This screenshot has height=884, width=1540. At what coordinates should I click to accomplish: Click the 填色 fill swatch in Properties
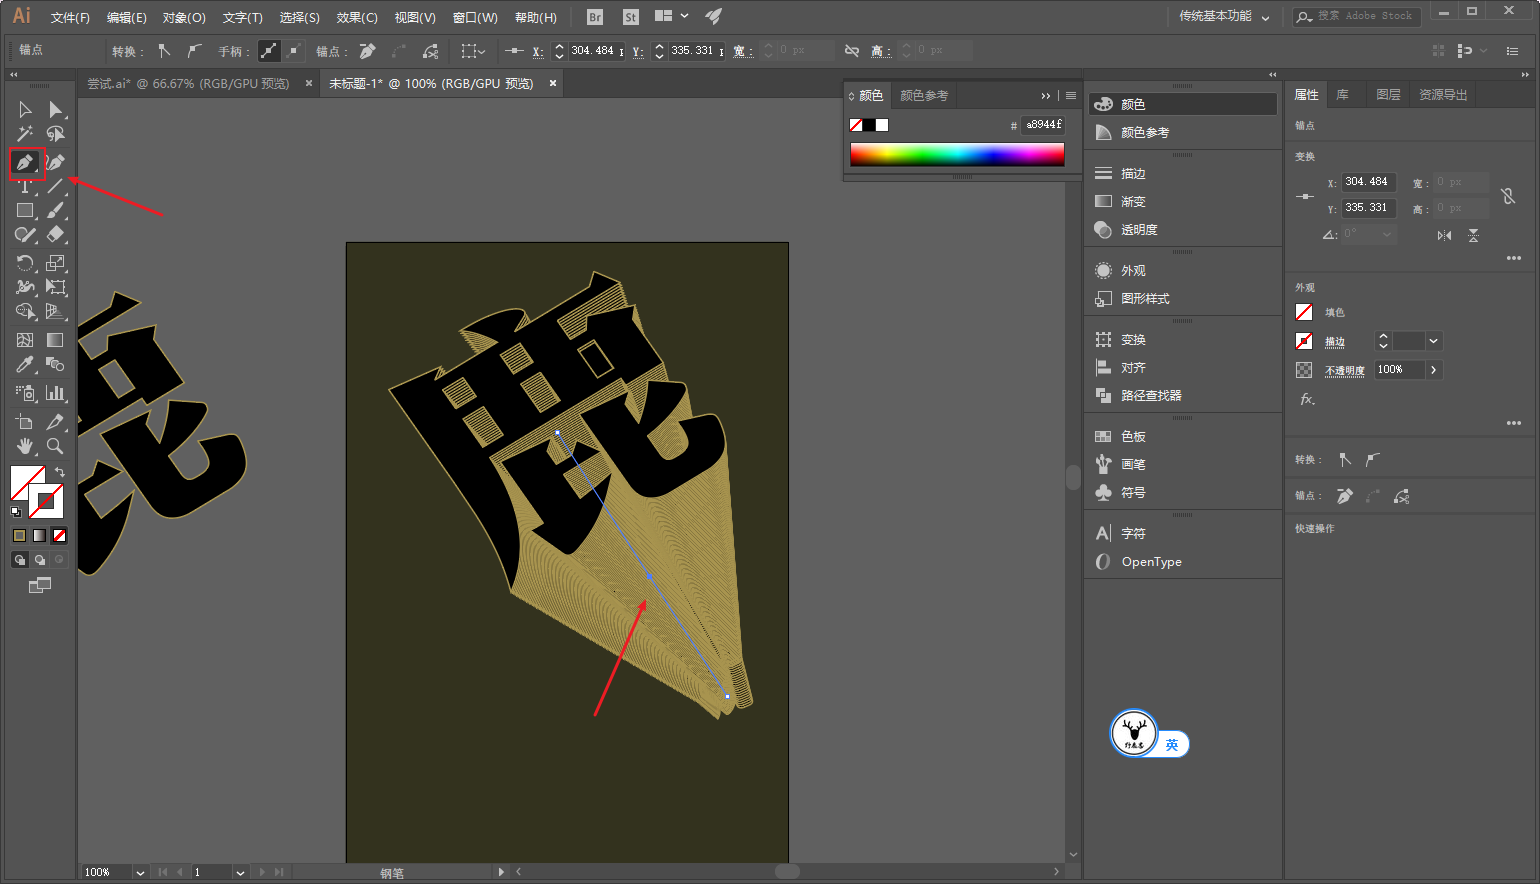pyautogui.click(x=1304, y=312)
